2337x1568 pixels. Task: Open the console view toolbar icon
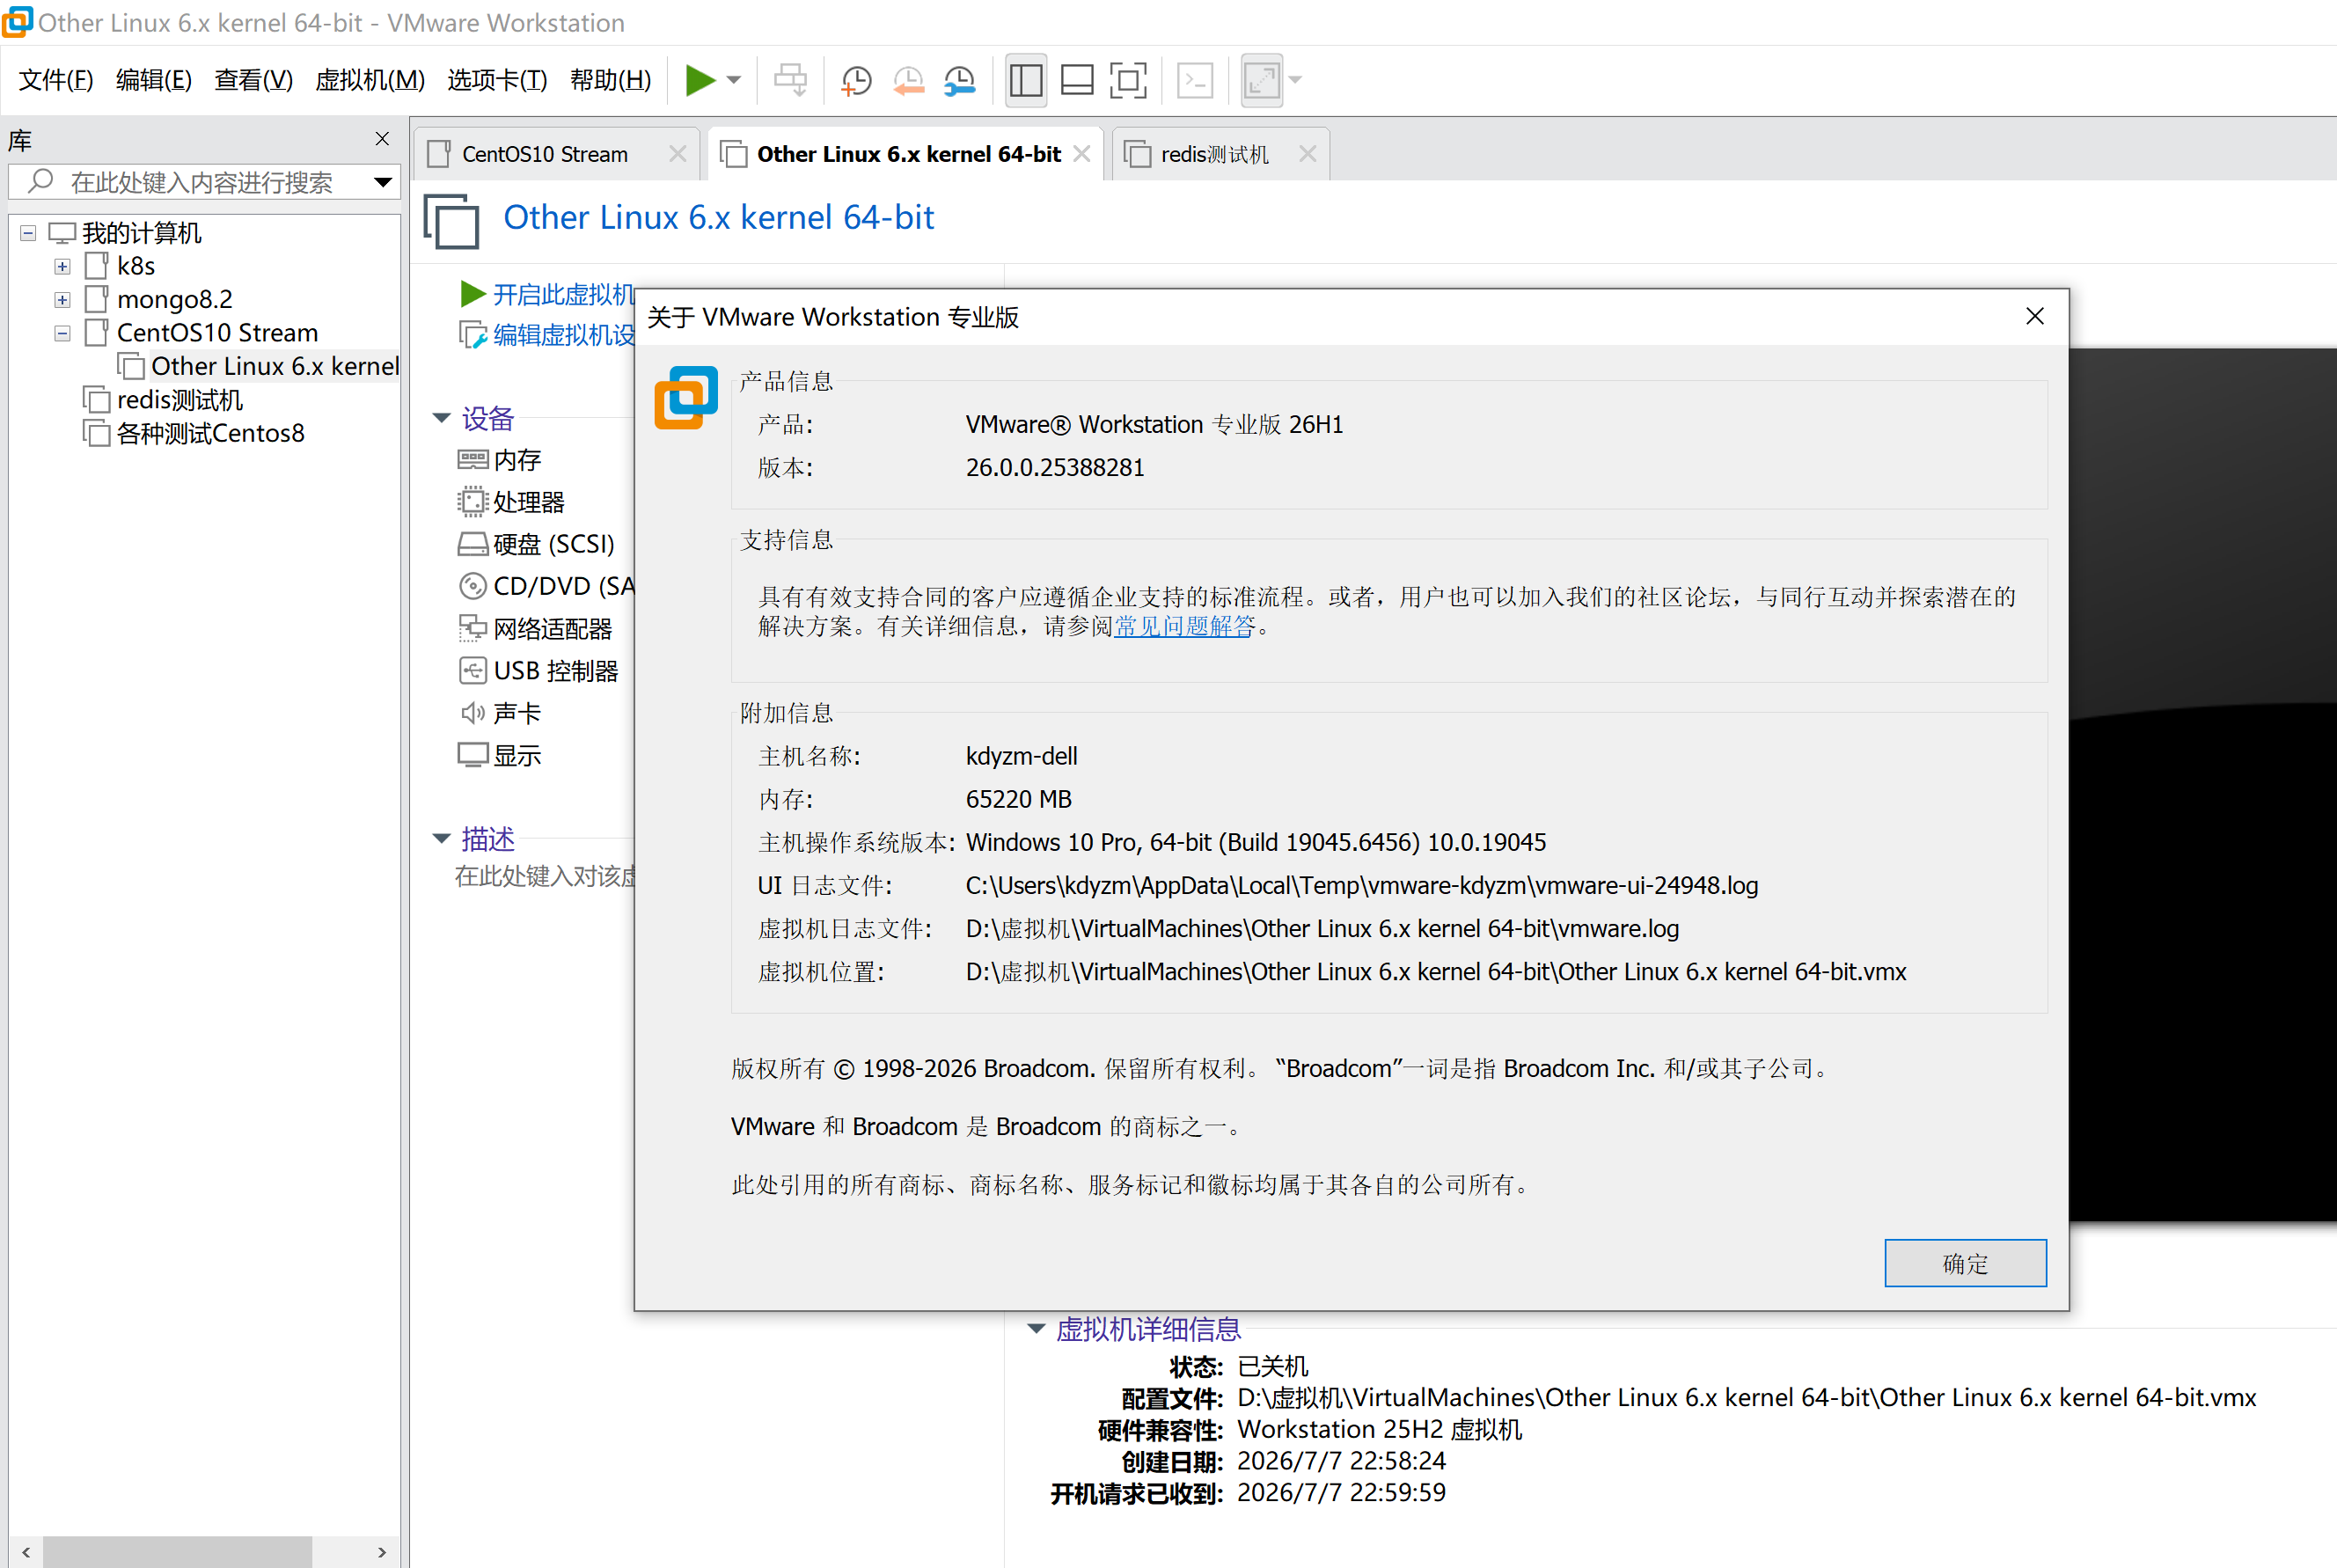[x=1195, y=80]
